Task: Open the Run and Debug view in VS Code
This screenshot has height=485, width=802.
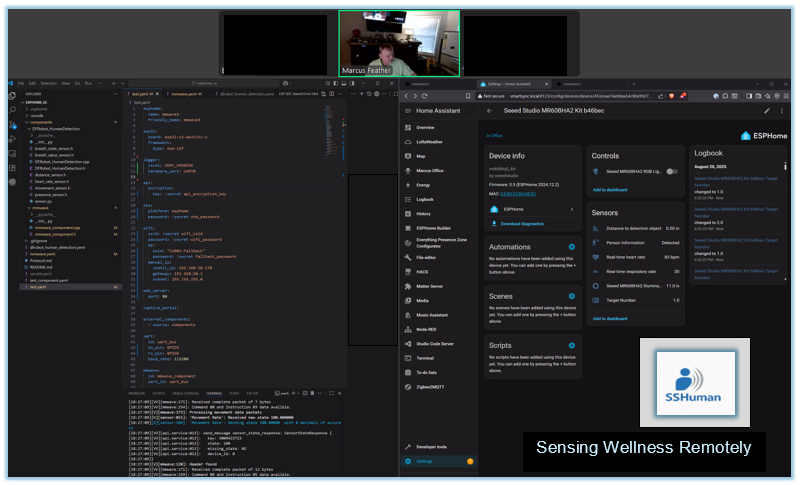Action: 12,139
